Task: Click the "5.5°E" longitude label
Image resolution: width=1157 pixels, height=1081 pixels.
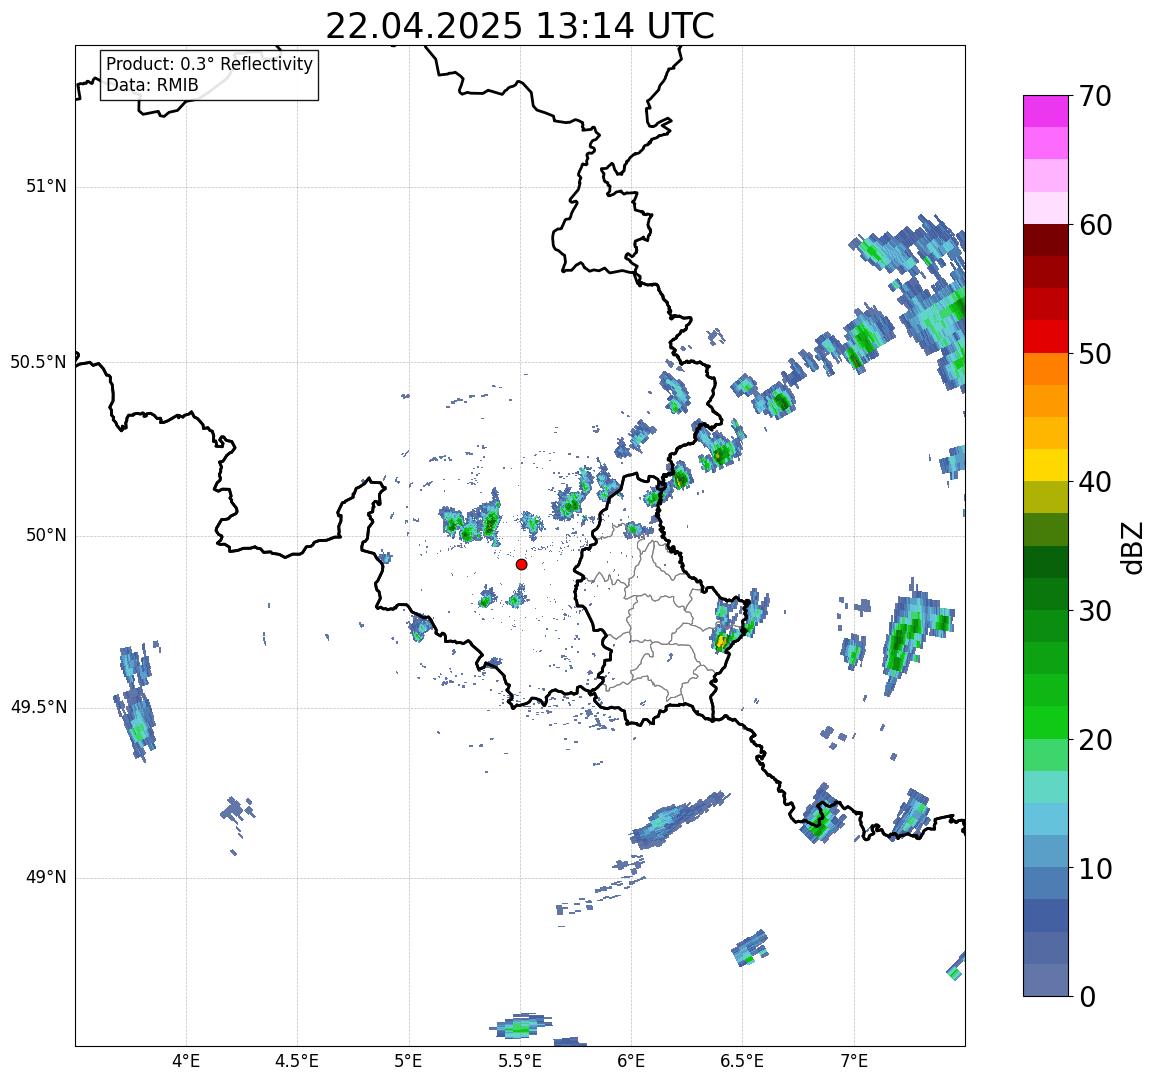Action: coord(520,1061)
